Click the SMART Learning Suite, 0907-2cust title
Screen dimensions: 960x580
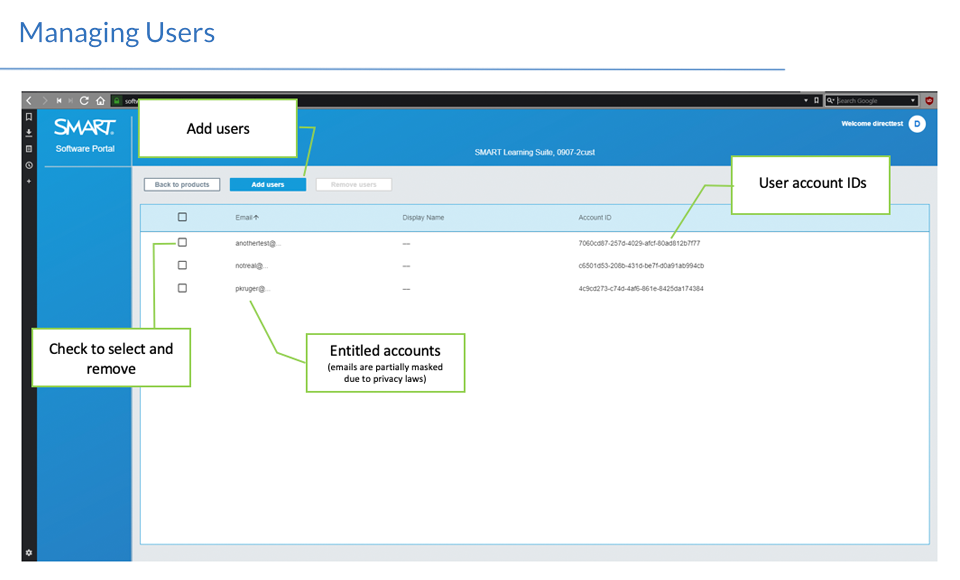[x=534, y=152]
